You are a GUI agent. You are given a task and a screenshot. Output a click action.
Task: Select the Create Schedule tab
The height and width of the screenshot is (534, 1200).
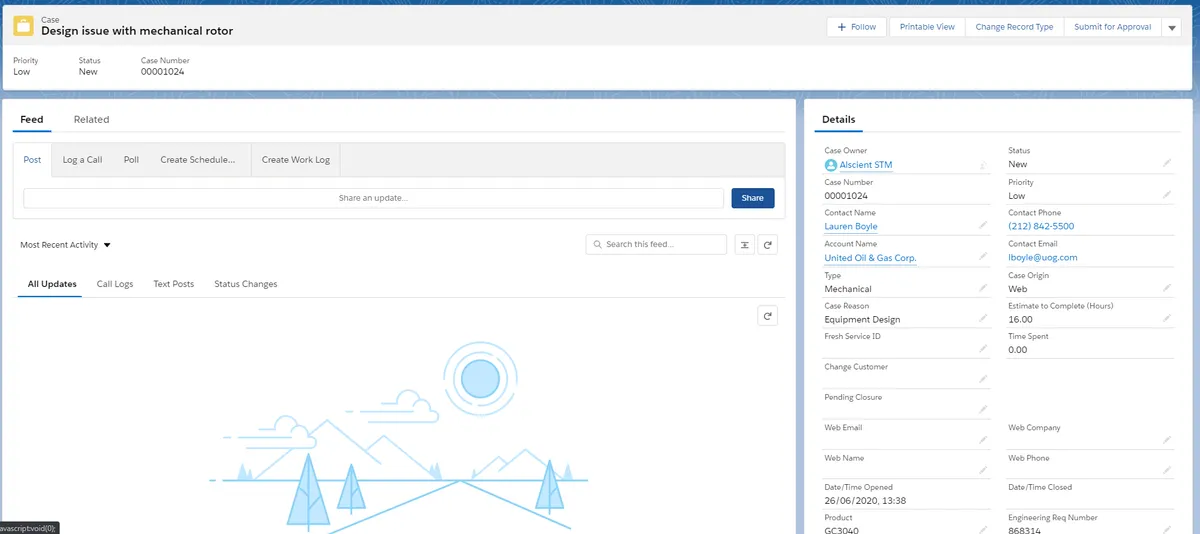pyautogui.click(x=198, y=159)
